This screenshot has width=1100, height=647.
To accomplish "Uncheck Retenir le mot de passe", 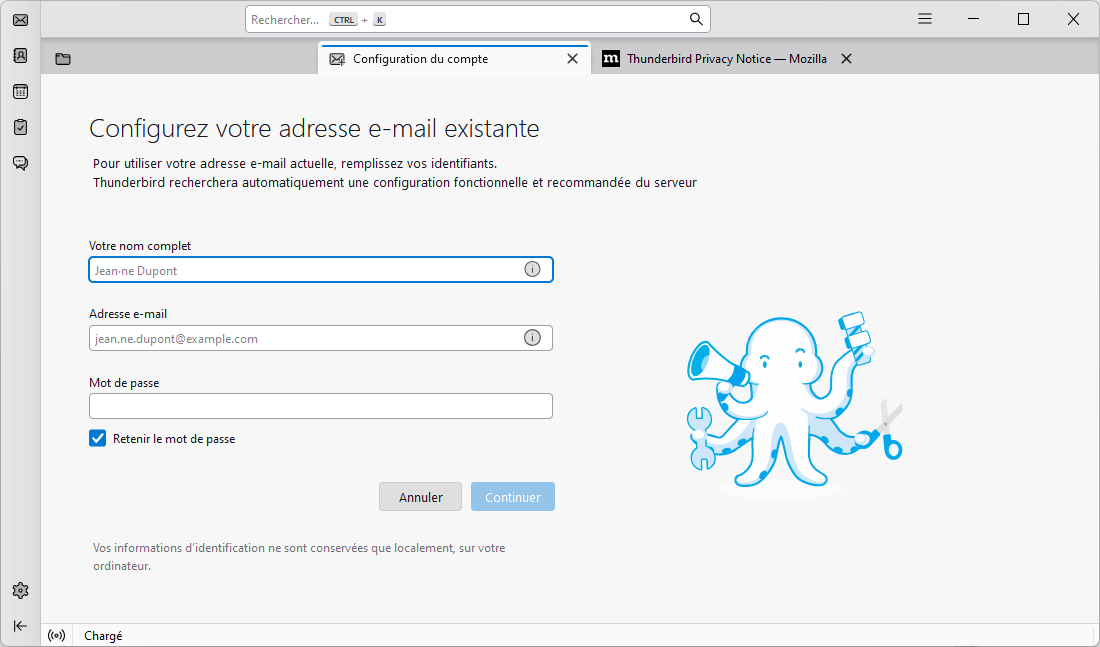I will tap(97, 438).
